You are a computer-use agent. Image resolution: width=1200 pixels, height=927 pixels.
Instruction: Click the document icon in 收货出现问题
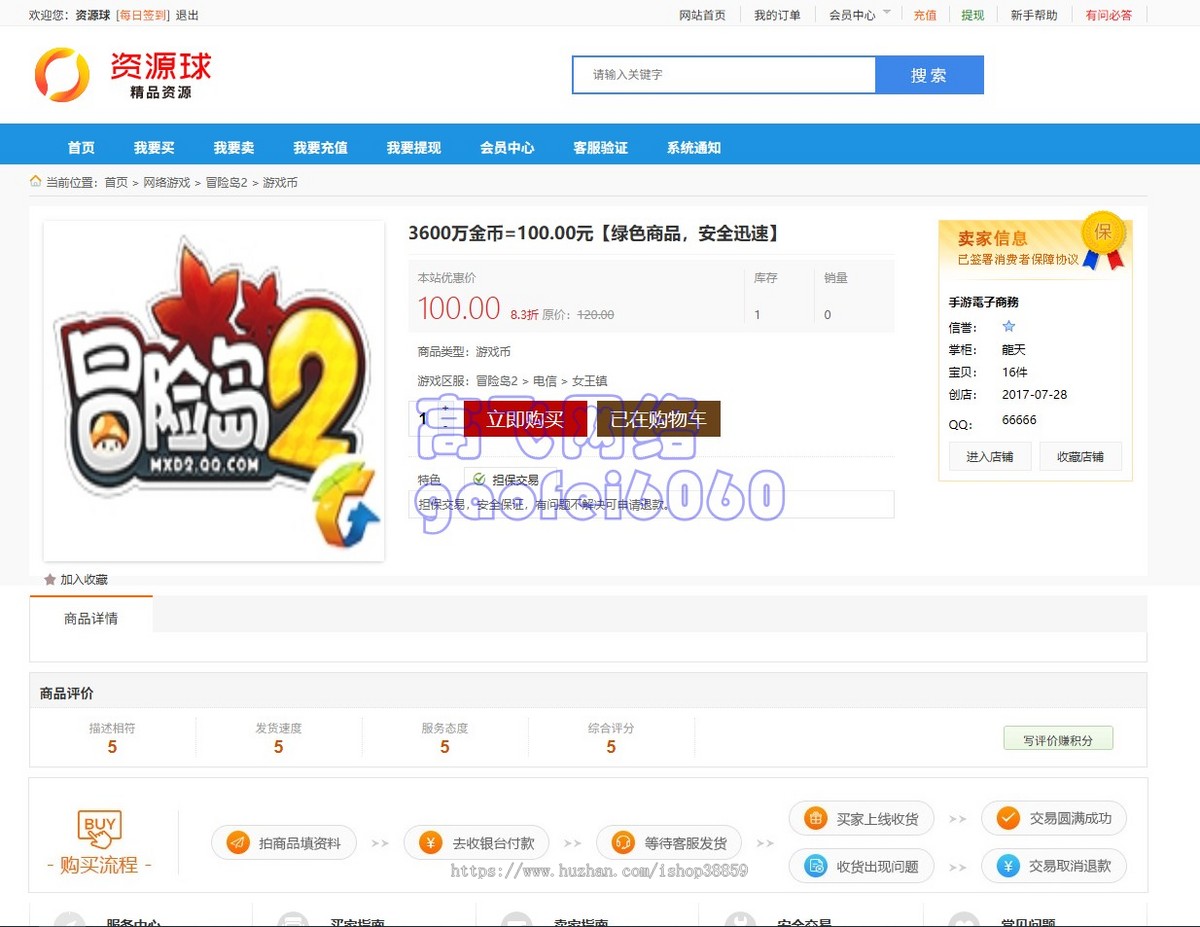click(816, 865)
